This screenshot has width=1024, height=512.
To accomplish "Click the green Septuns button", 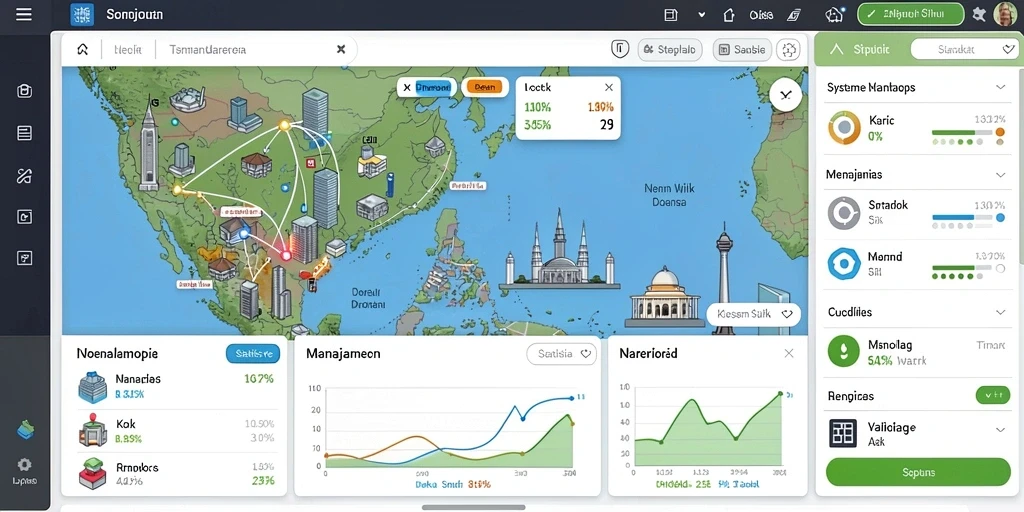I will coord(918,472).
